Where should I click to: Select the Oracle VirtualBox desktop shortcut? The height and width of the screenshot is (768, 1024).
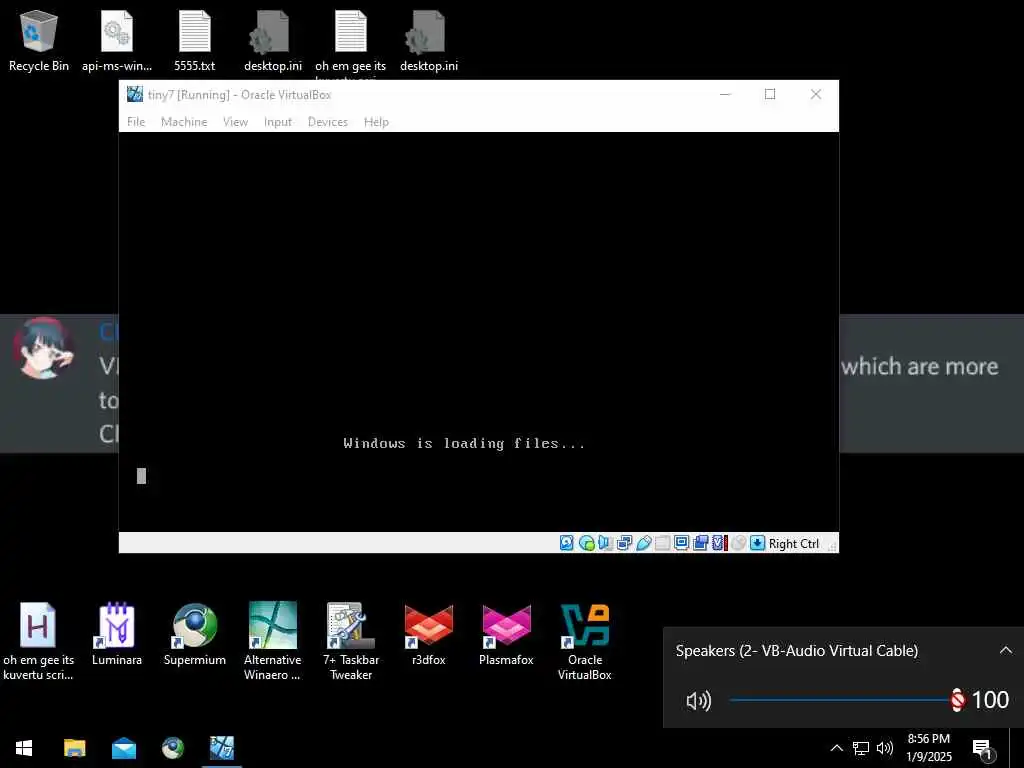pos(584,641)
